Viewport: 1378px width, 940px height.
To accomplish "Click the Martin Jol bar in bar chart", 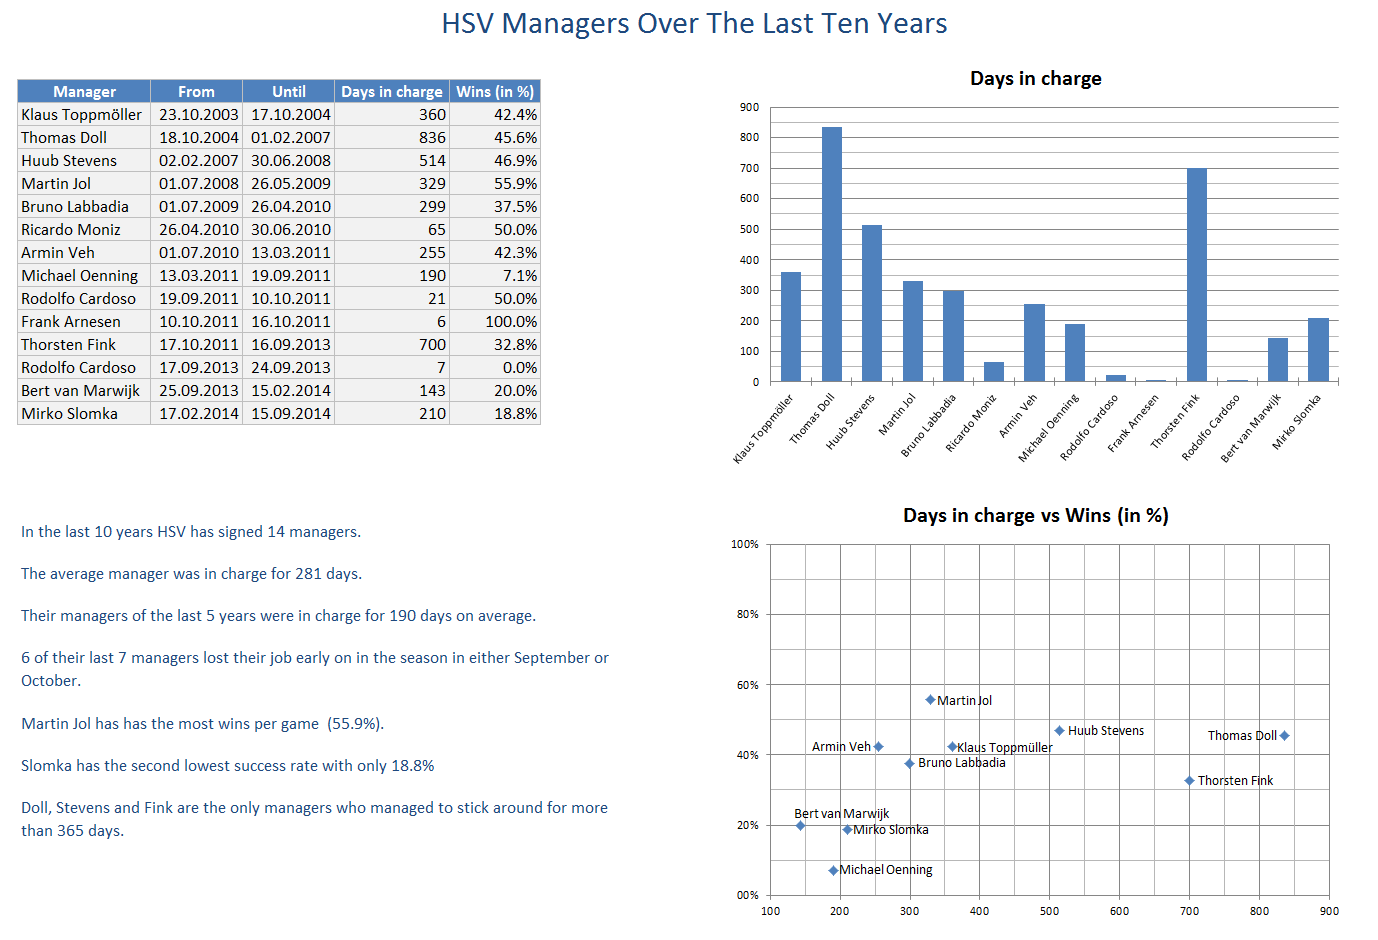I will point(913,331).
